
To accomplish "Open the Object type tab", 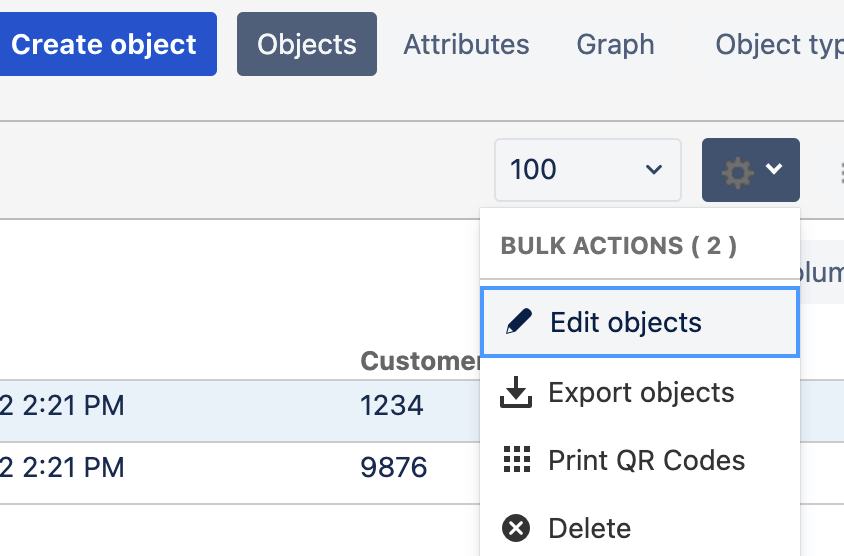I will (778, 45).
